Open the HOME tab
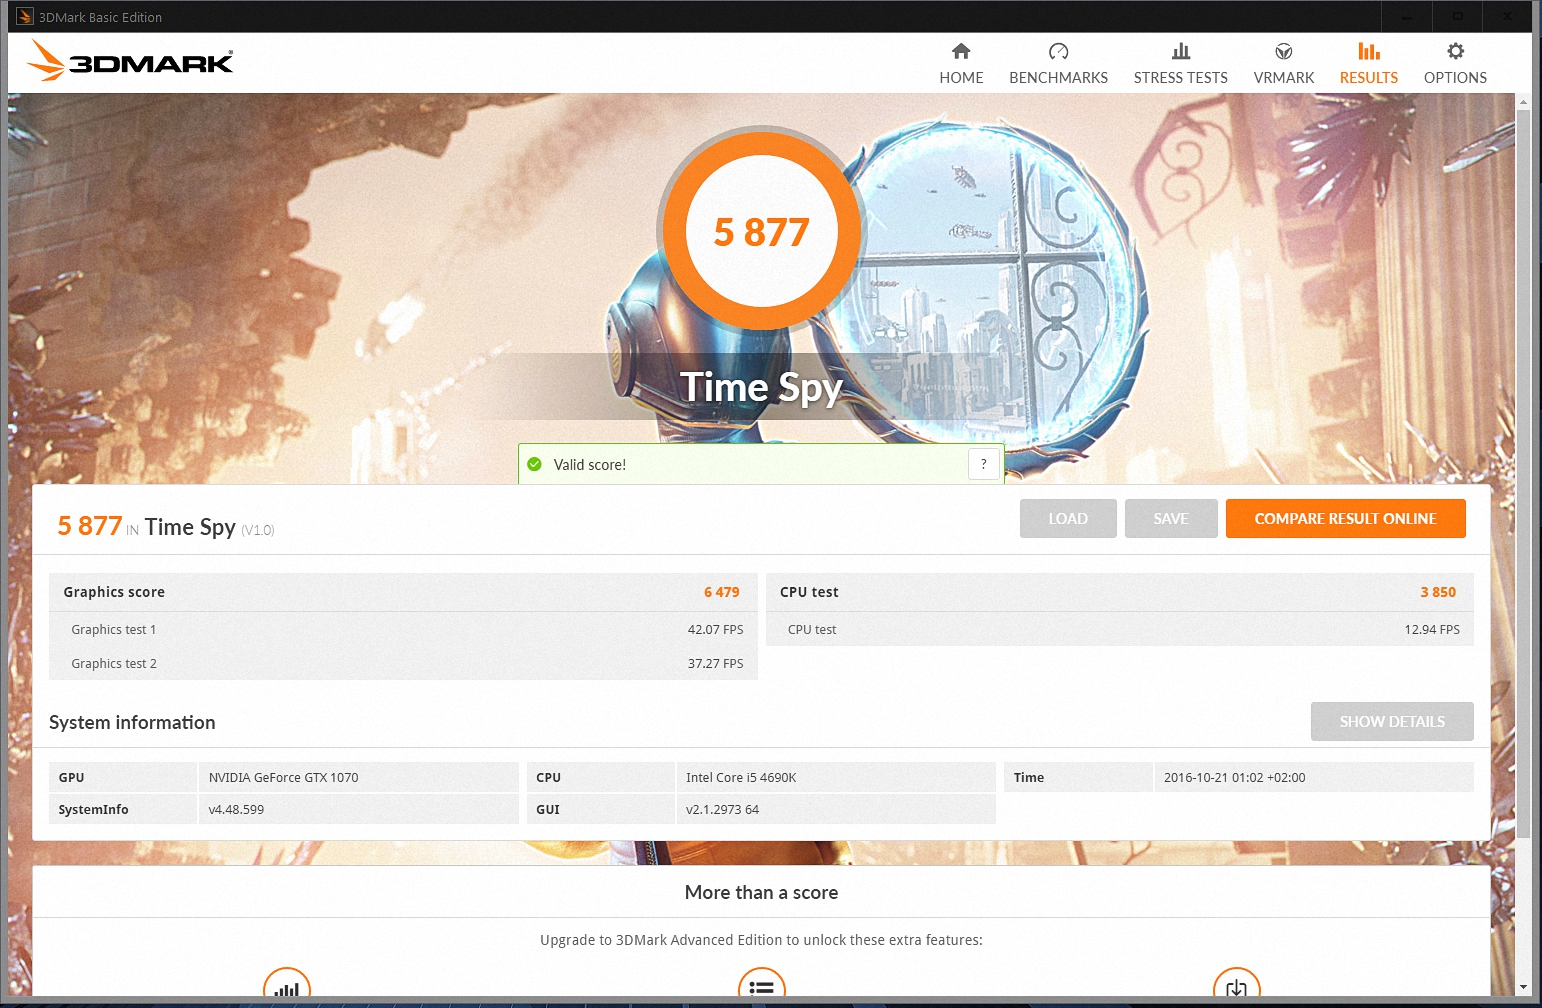Viewport: 1542px width, 1008px height. tap(961, 64)
